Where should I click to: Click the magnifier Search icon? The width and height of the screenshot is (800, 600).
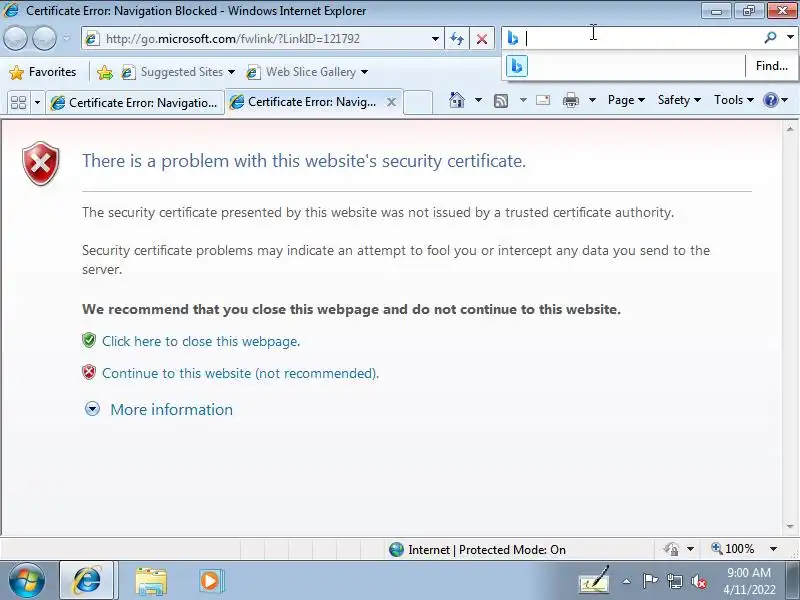[x=770, y=37]
